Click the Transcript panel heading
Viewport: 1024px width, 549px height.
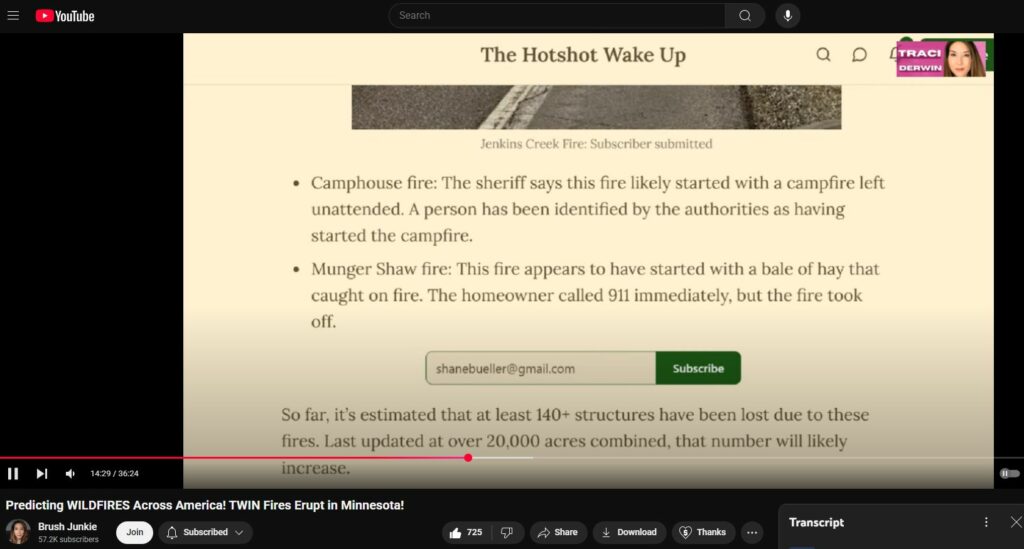pyautogui.click(x=816, y=522)
